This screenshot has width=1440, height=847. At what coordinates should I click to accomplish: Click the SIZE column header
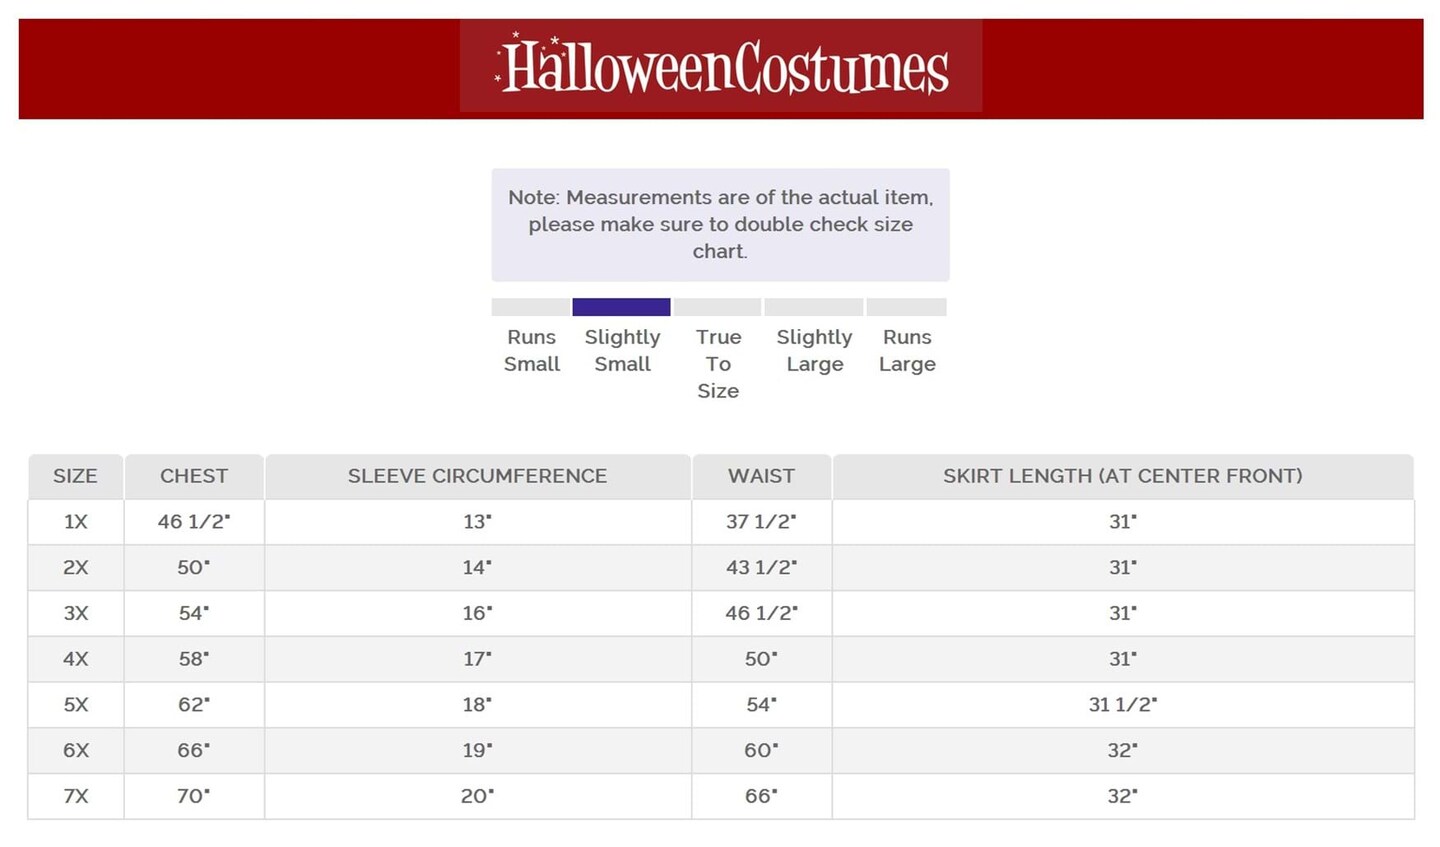pyautogui.click(x=75, y=476)
